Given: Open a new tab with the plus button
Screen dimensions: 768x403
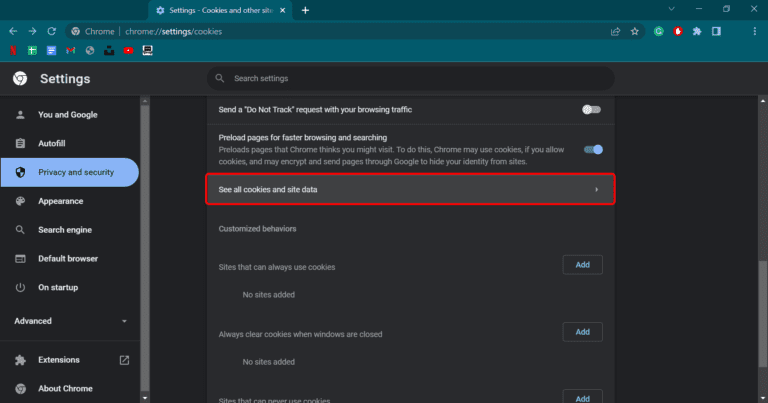Looking at the screenshot, I should click(x=305, y=10).
